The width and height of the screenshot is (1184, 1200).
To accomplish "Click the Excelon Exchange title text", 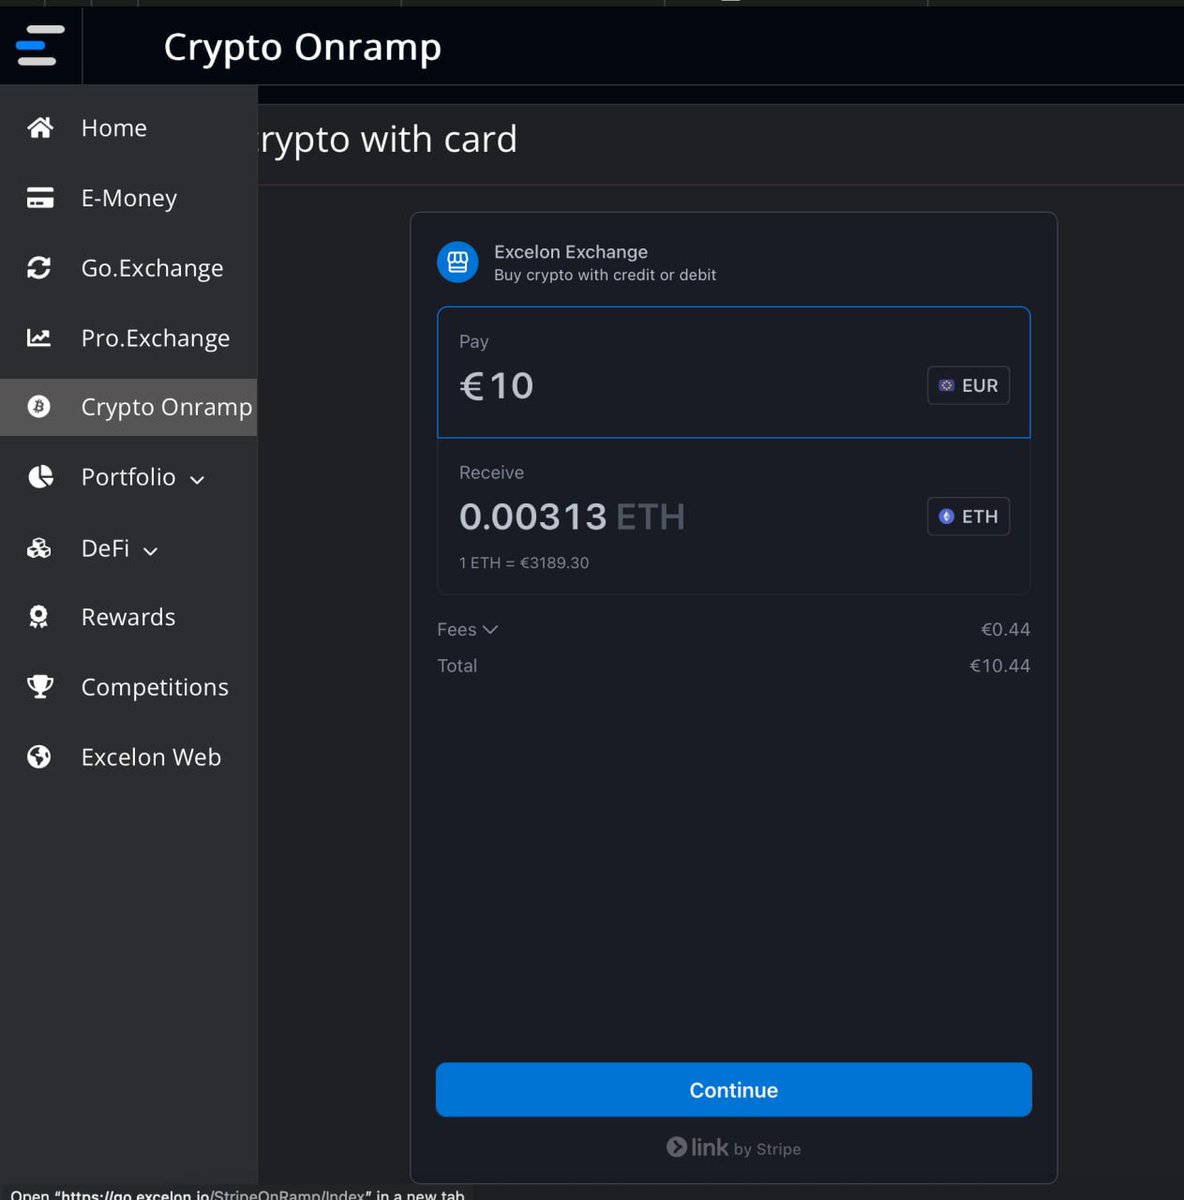I will (x=571, y=252).
